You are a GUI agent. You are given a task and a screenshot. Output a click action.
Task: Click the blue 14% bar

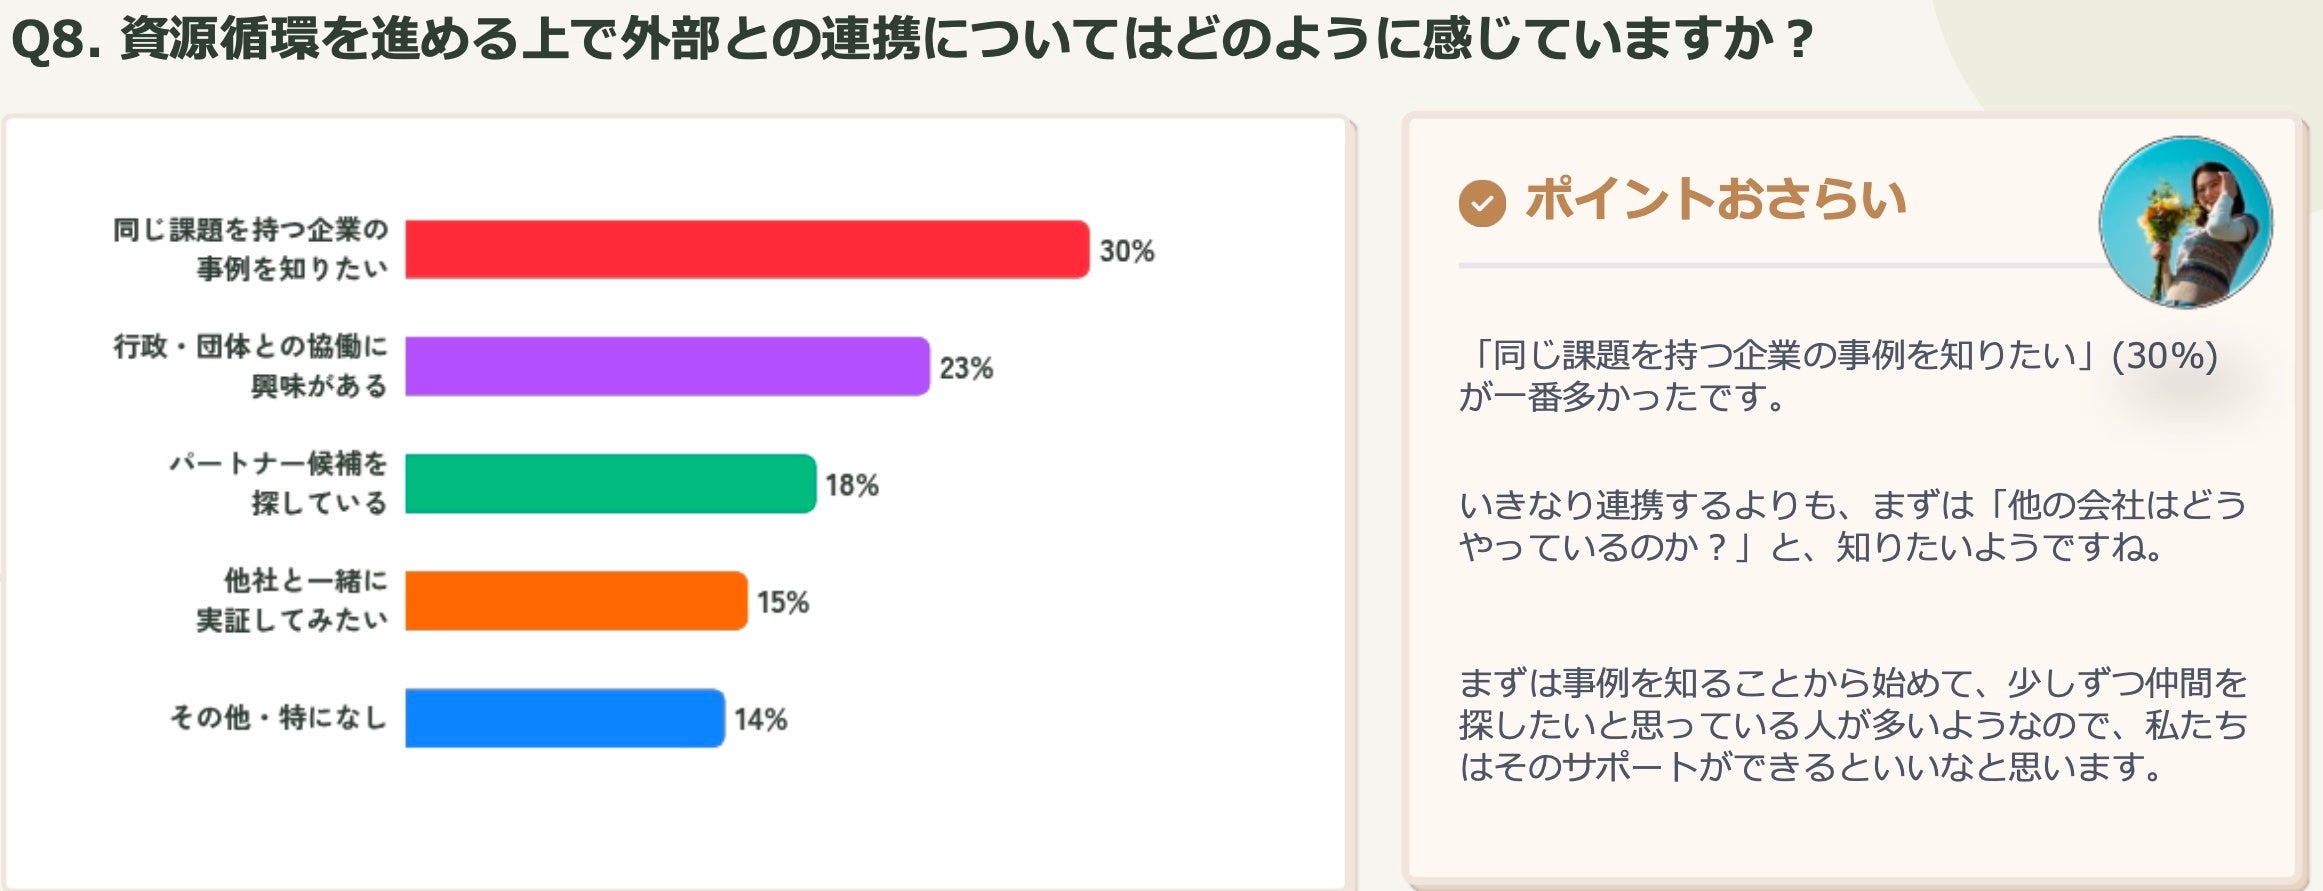(x=565, y=718)
